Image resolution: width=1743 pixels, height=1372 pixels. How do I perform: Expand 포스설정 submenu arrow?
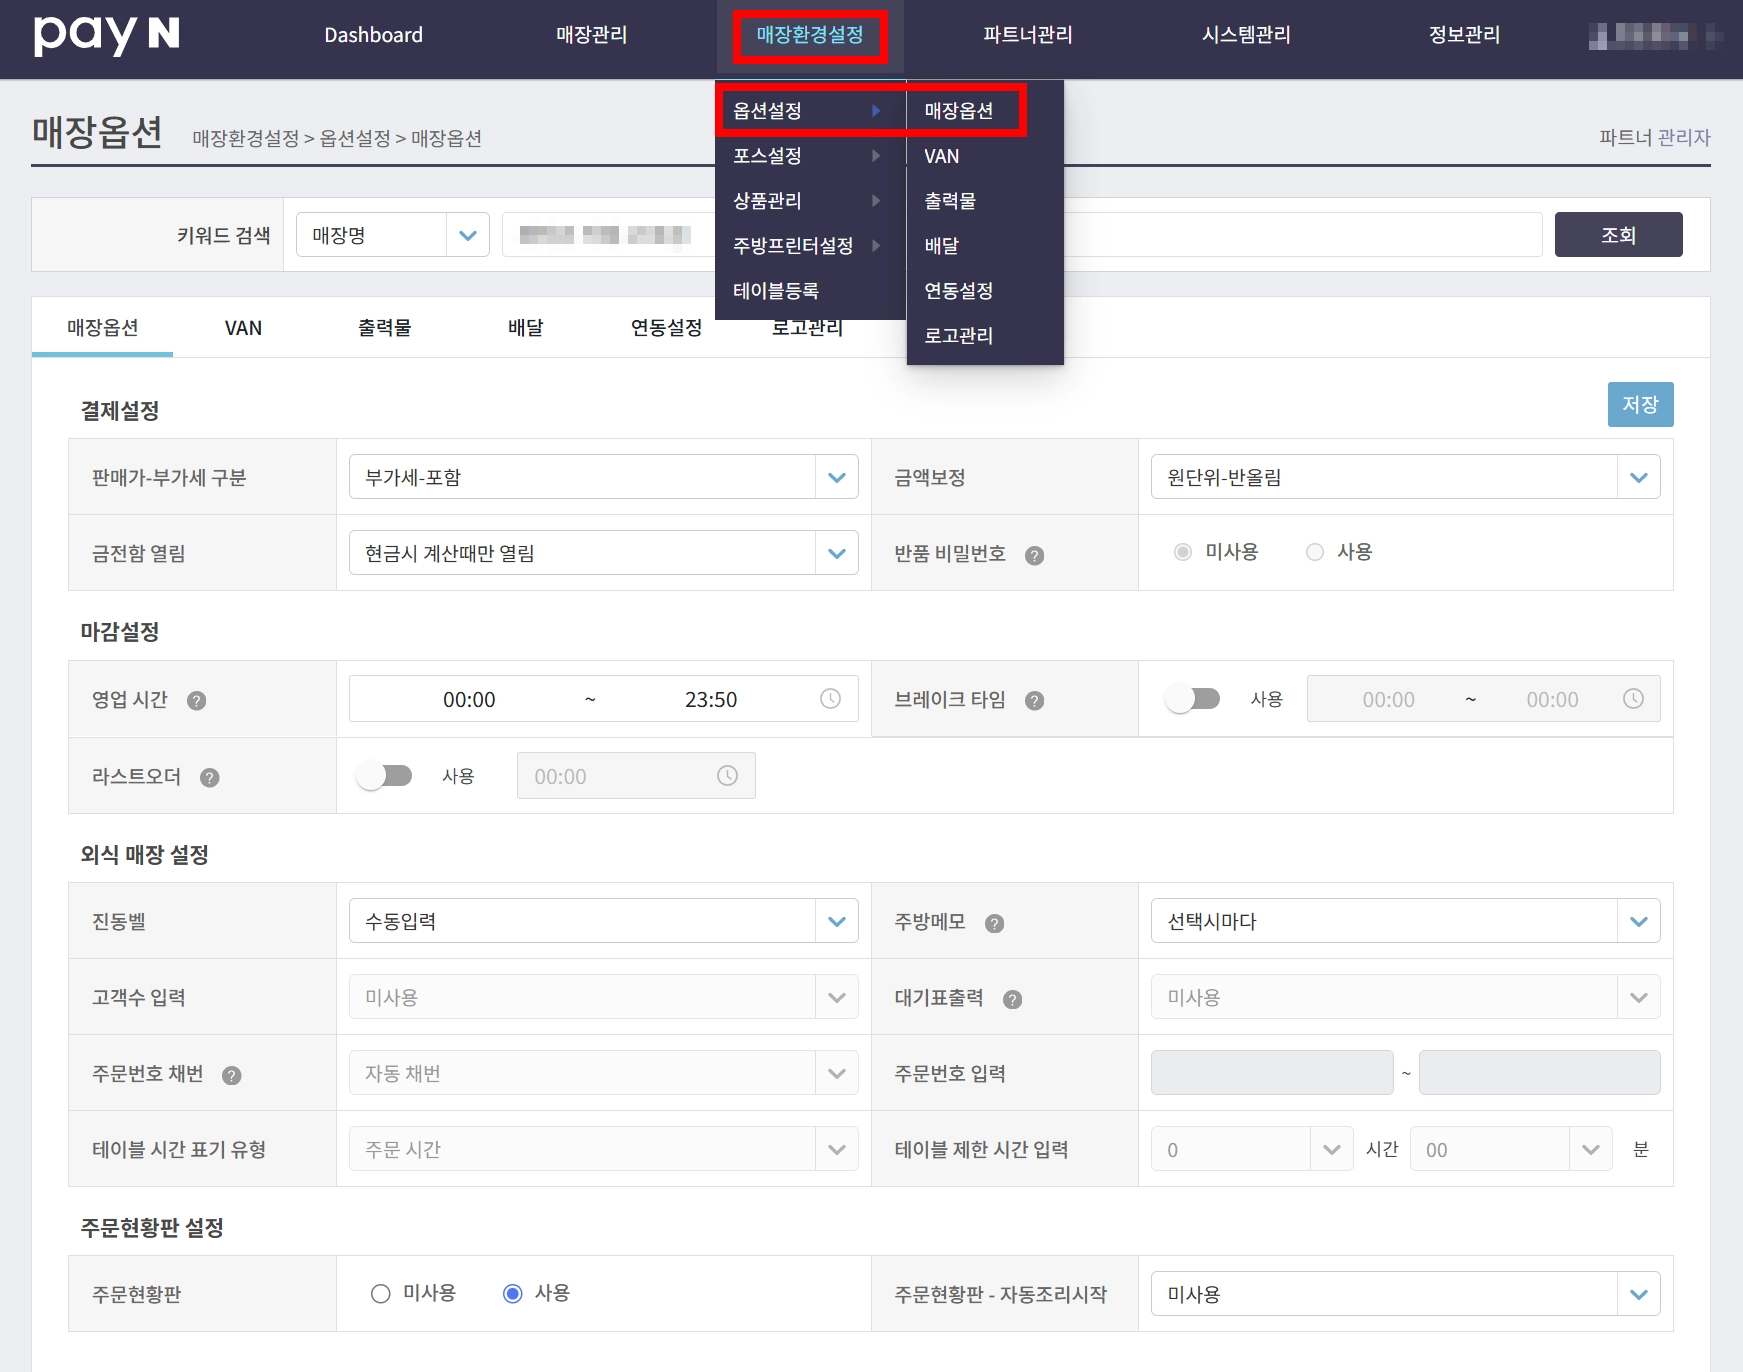tap(876, 156)
